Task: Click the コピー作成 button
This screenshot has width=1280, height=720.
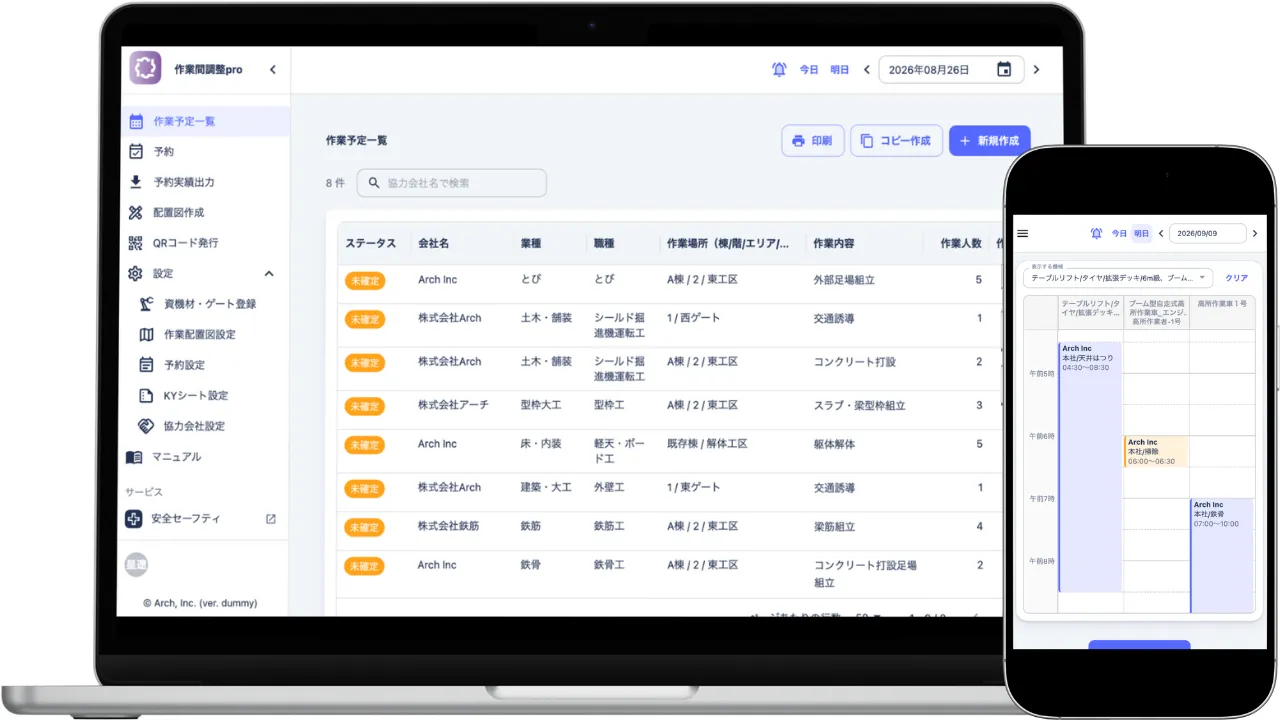Action: click(897, 141)
